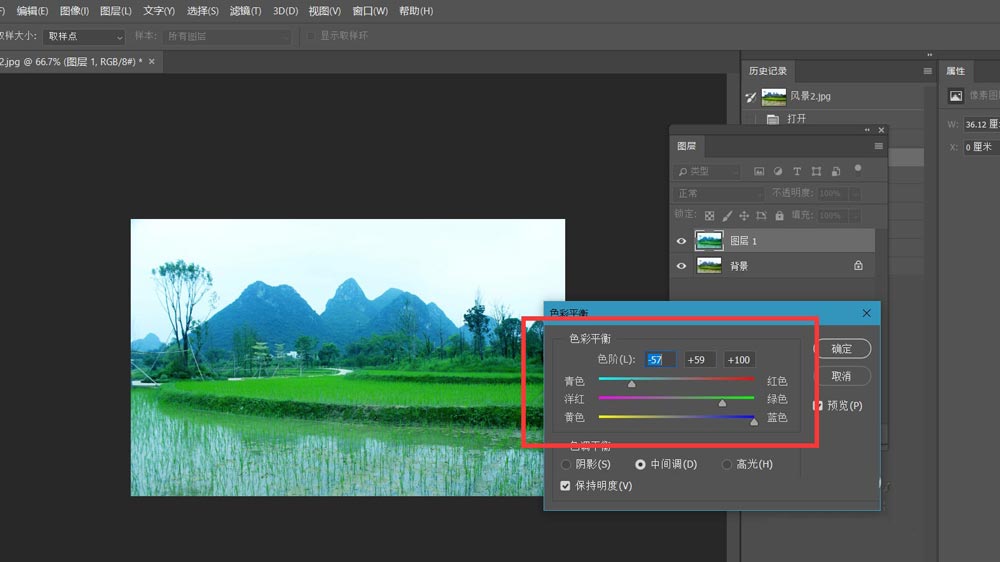Toggle the 显示取样环 checkbox
Viewport: 1000px width, 562px height.
point(311,36)
